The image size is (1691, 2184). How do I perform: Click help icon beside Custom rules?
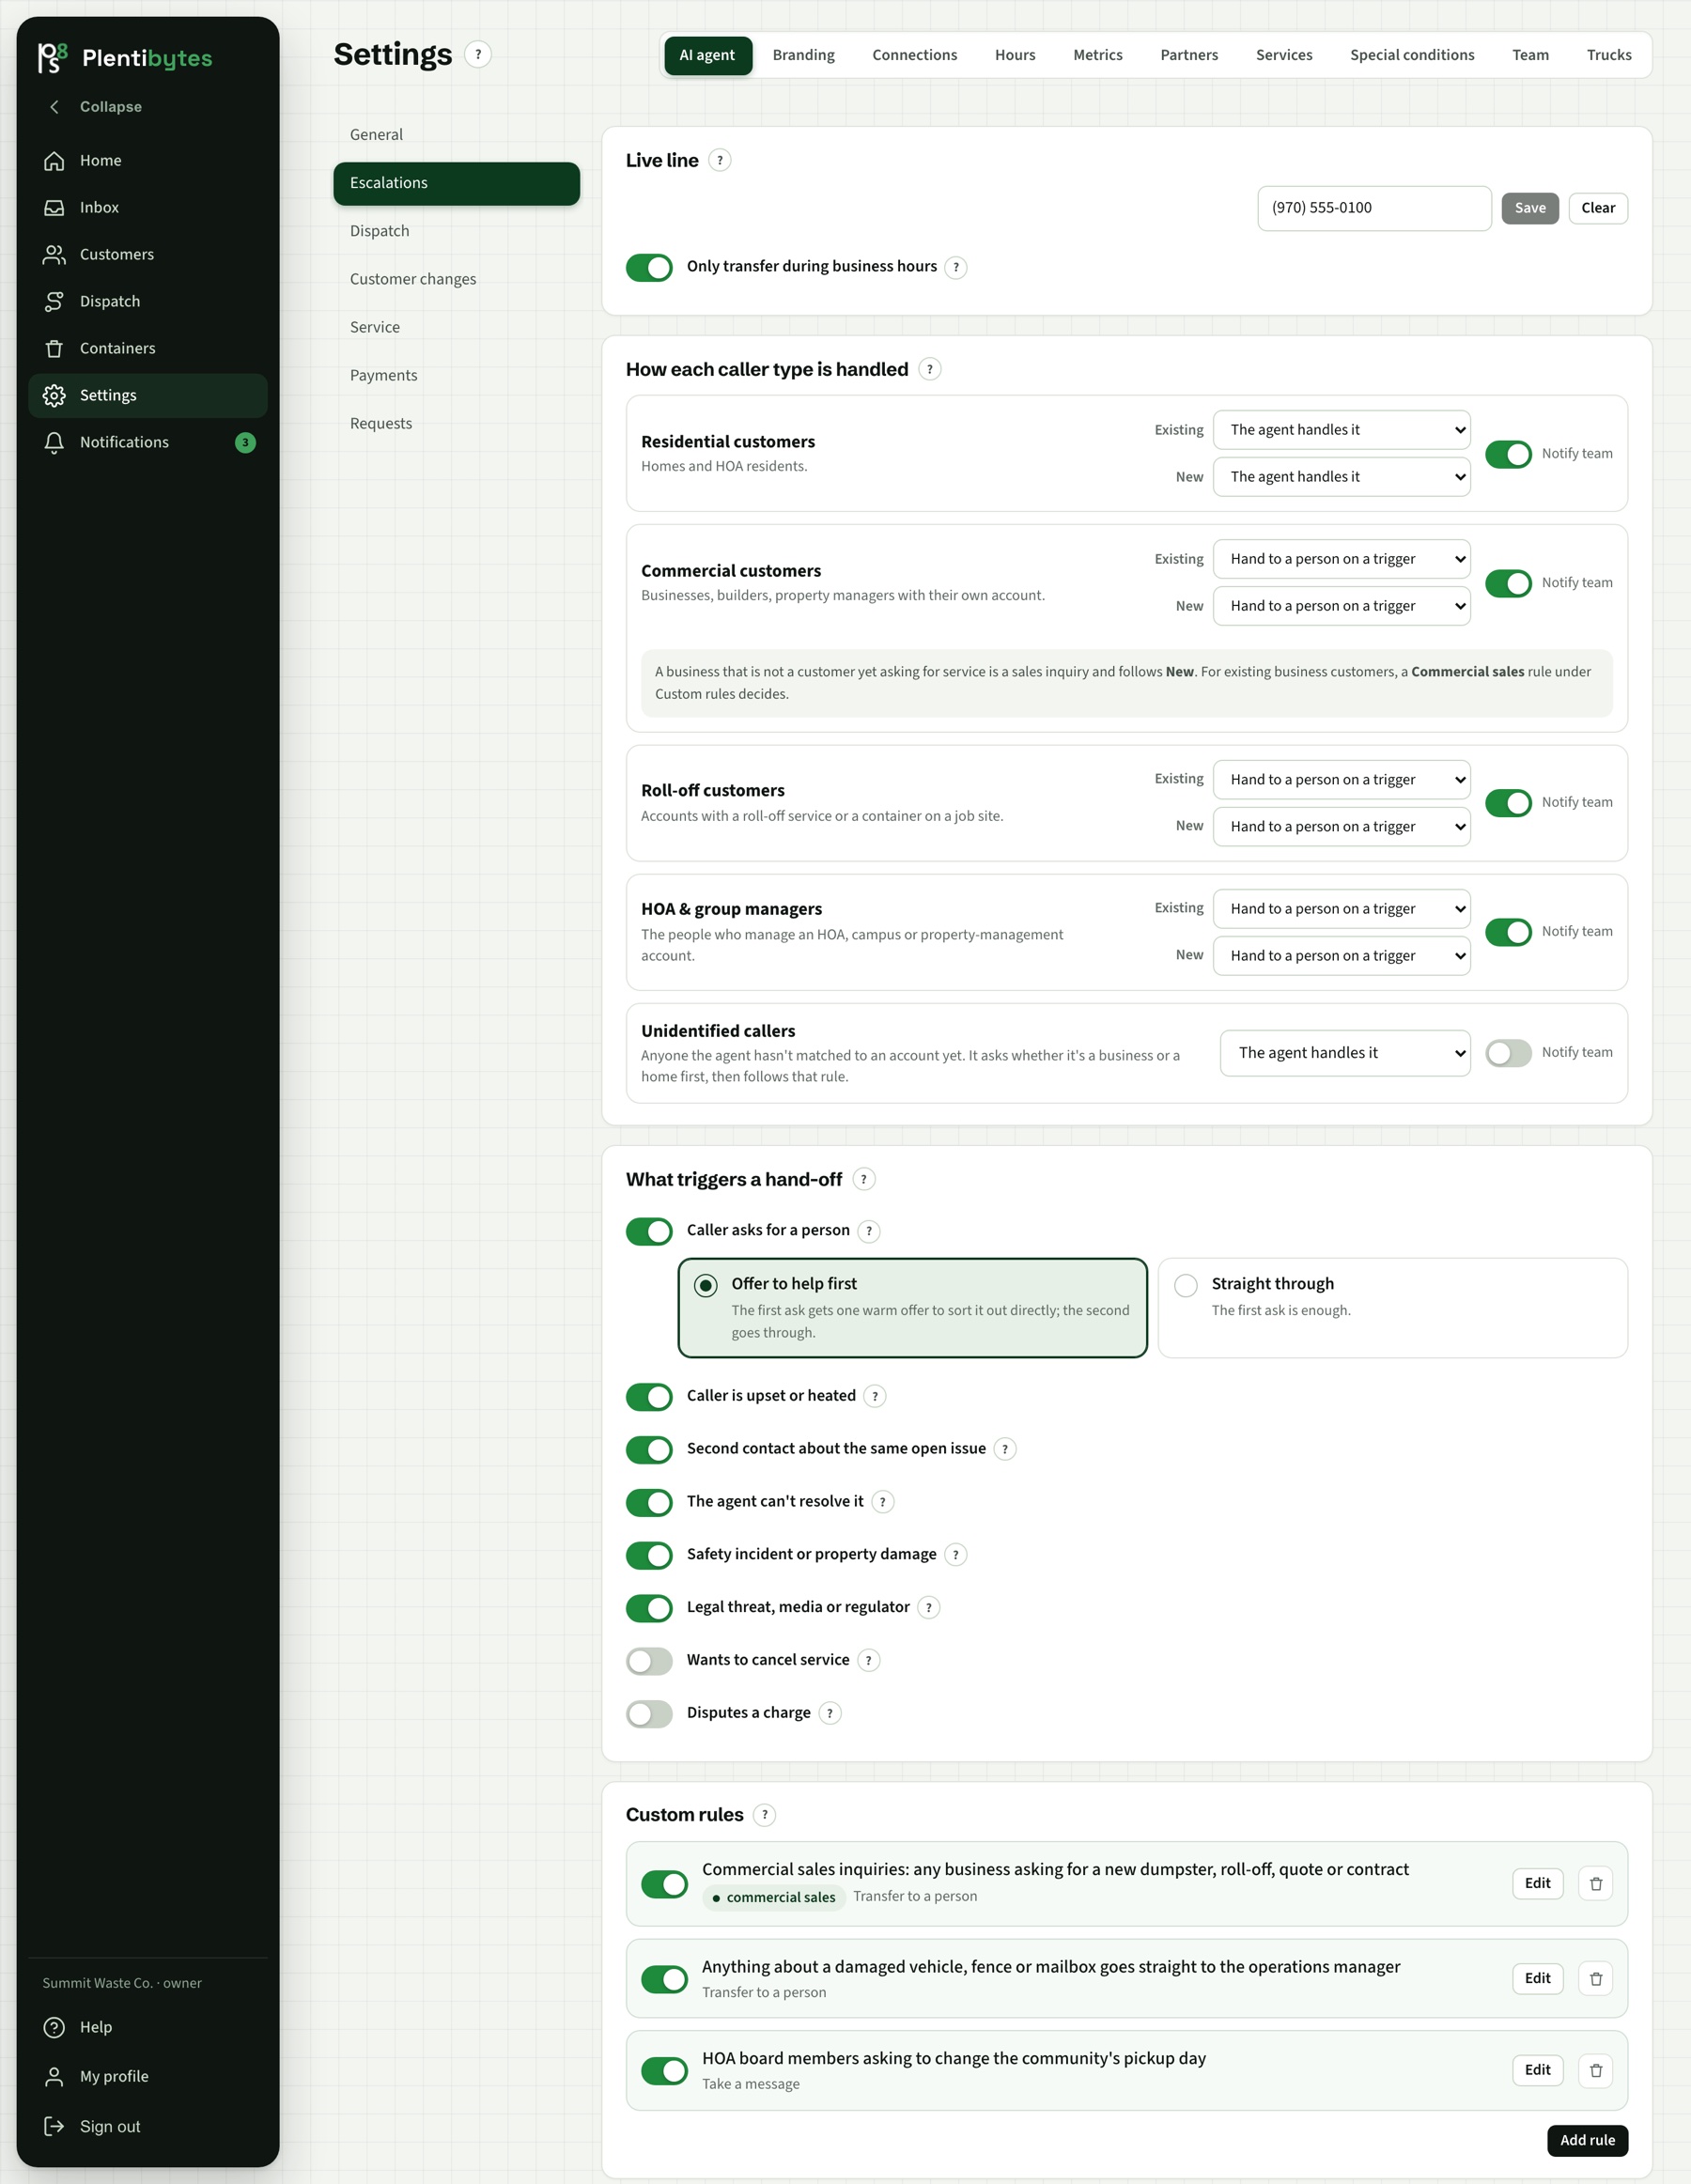click(765, 1816)
